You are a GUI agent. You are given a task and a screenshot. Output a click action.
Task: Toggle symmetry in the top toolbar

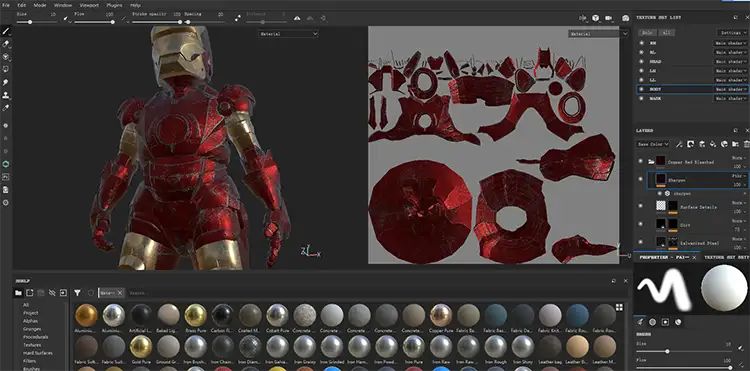(x=297, y=18)
